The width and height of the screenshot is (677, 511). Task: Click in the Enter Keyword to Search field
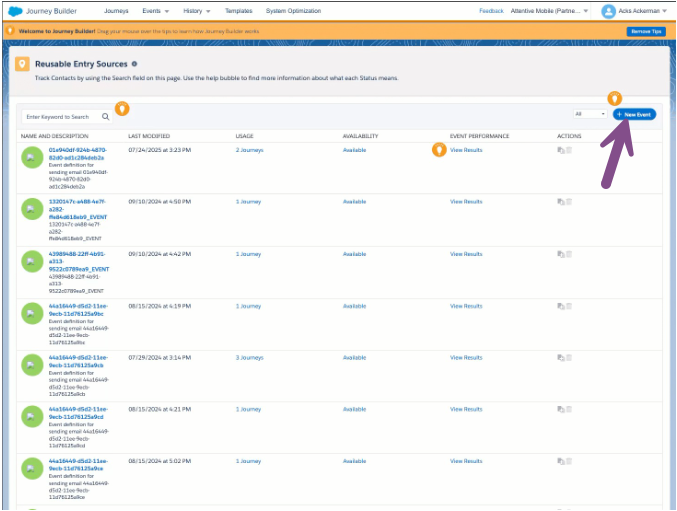tap(62, 116)
